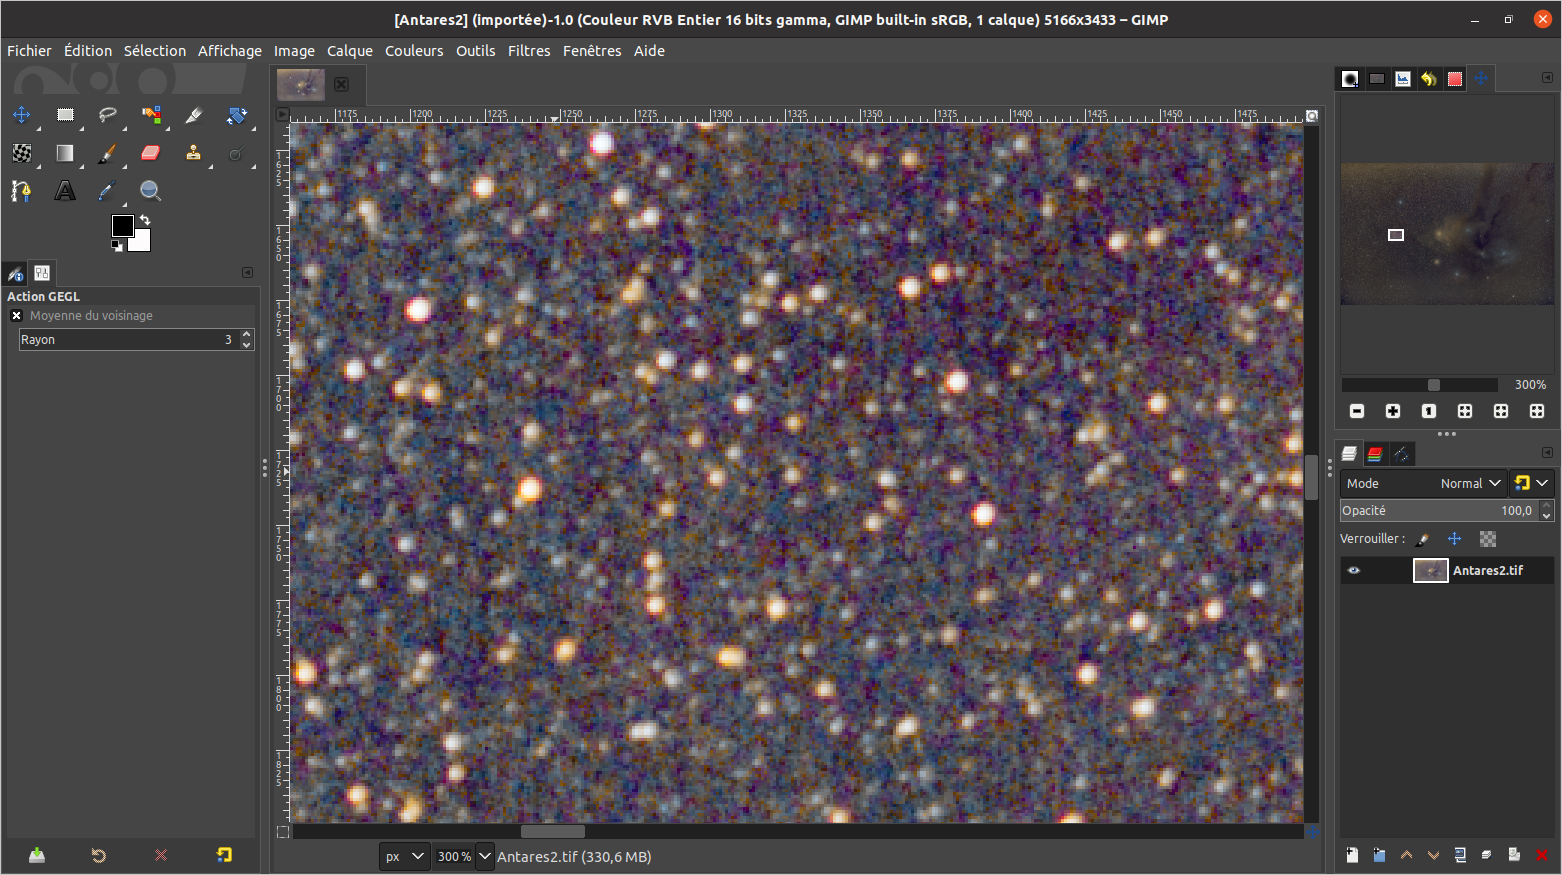Select the Select by Color tool
This screenshot has height=875, width=1562.
pos(151,115)
